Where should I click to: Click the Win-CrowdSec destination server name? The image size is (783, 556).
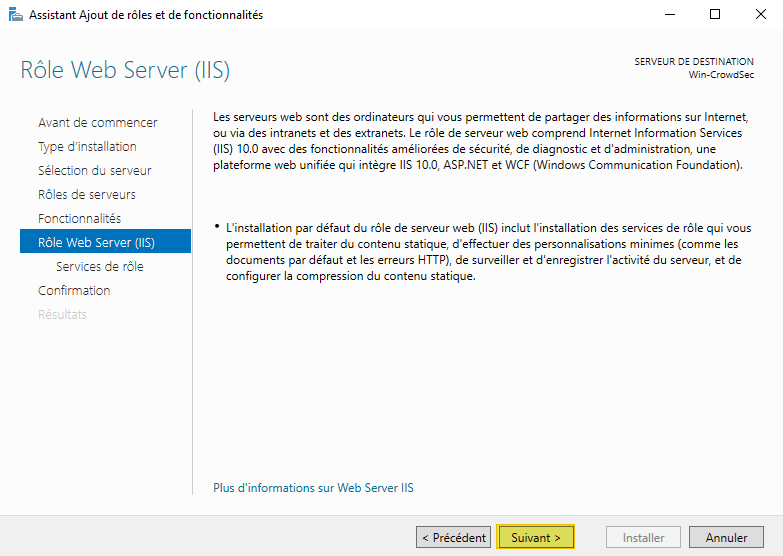coord(721,75)
